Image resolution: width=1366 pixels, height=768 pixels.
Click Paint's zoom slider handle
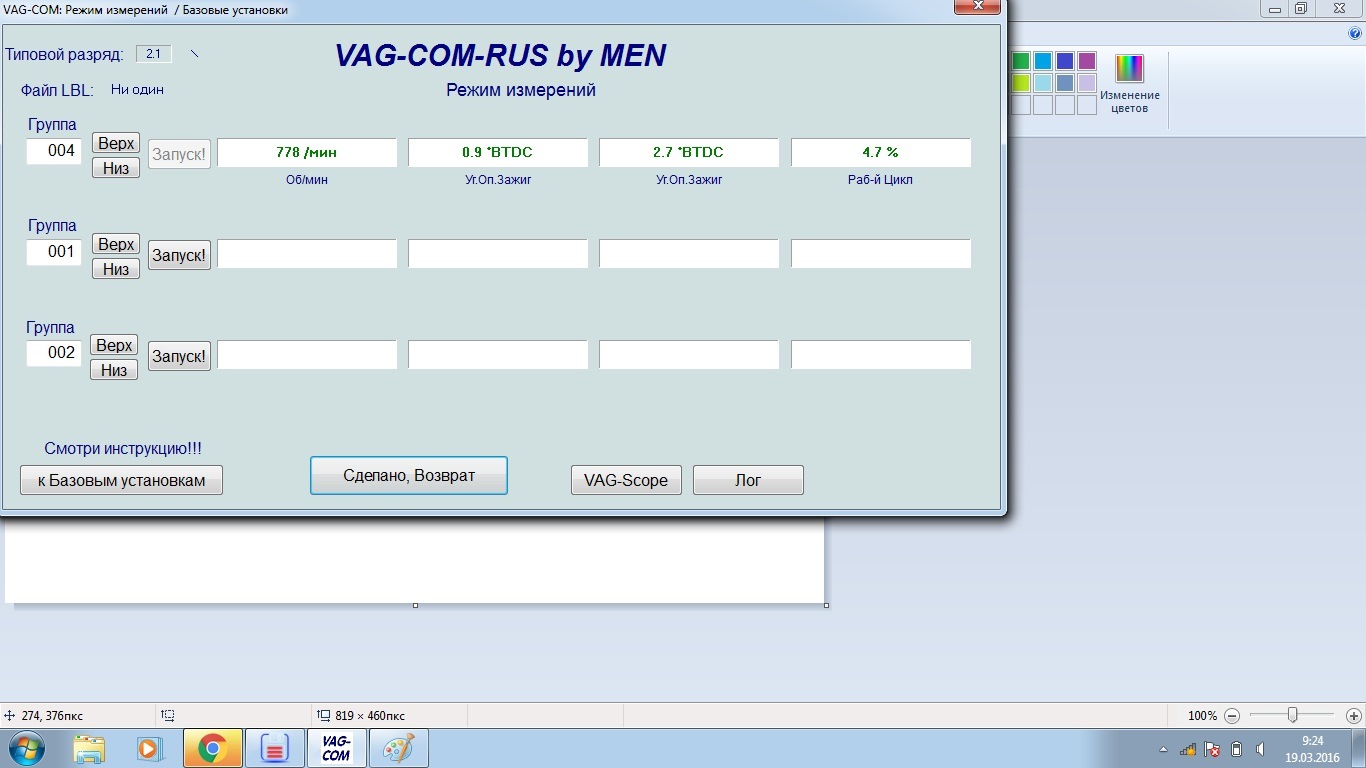point(1293,716)
